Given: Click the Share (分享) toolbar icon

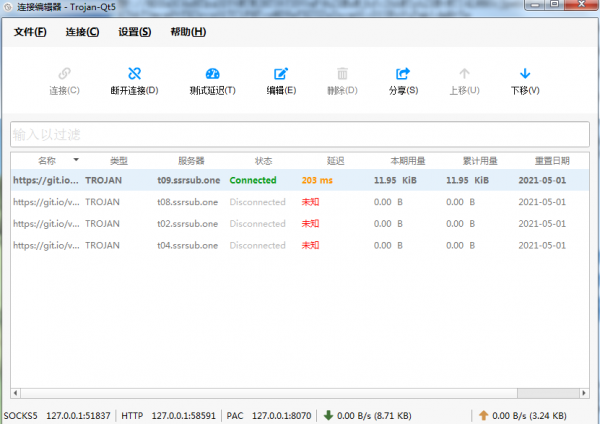Looking at the screenshot, I should (x=403, y=74).
